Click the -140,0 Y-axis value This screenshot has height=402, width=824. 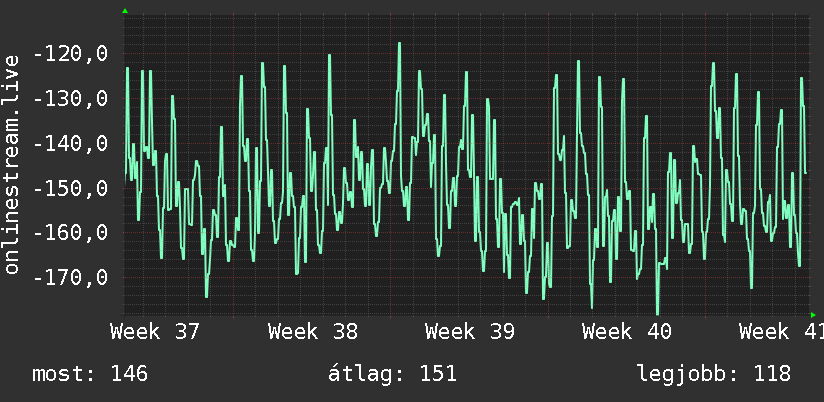pos(70,143)
